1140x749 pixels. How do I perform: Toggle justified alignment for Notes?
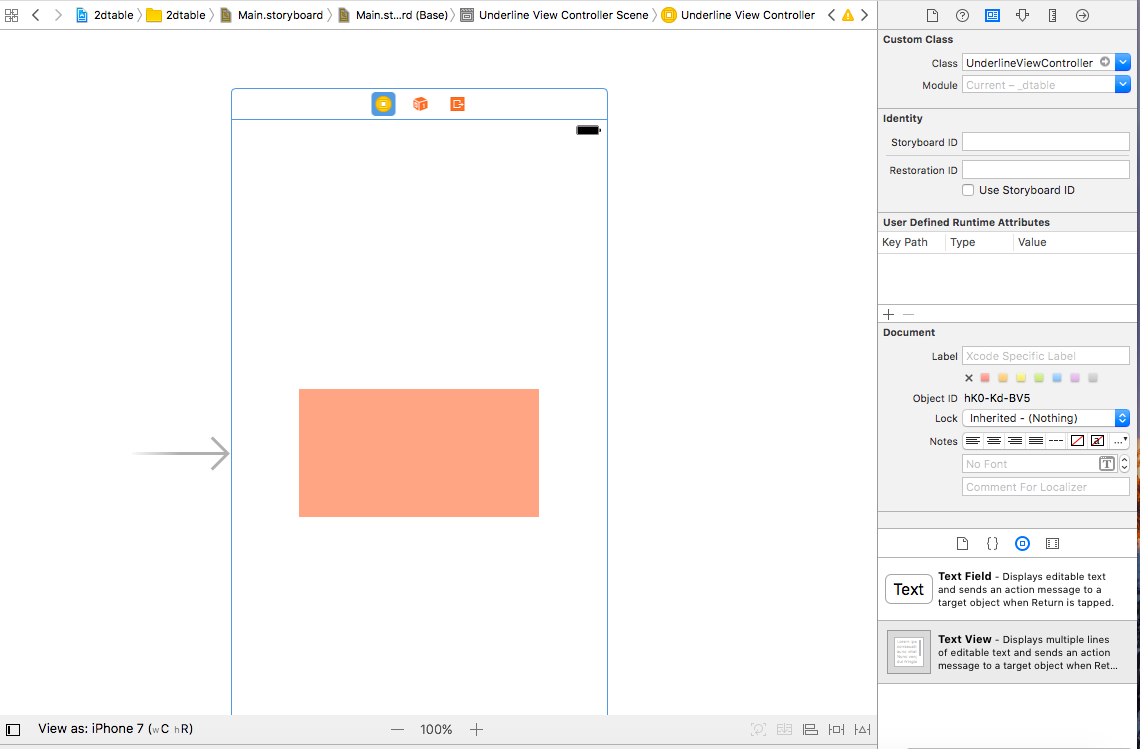1036,441
